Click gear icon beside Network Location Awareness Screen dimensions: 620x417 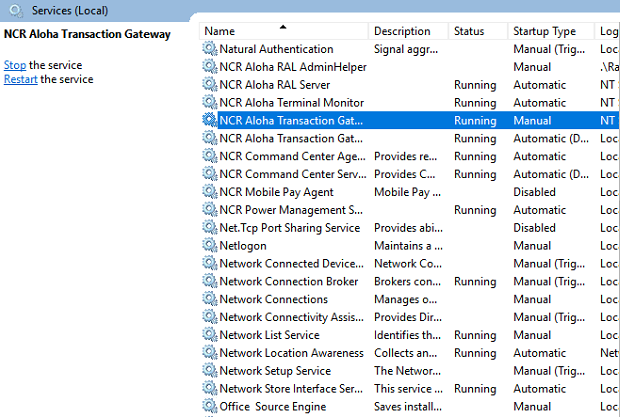pyautogui.click(x=210, y=353)
